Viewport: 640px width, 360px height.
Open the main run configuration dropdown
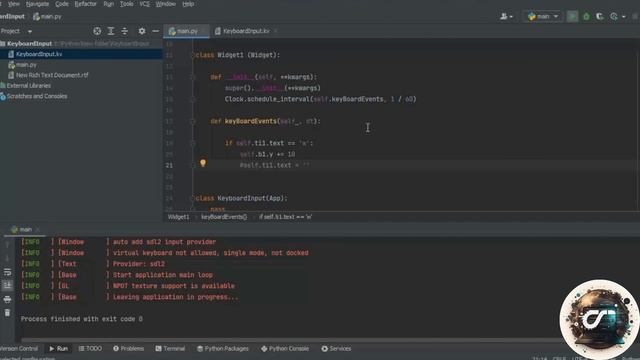543,16
